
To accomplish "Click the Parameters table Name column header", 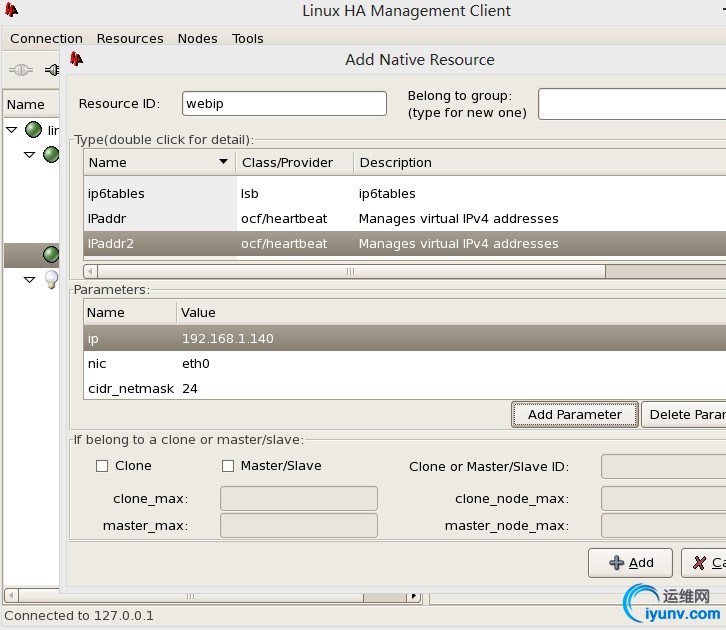I will pos(130,312).
